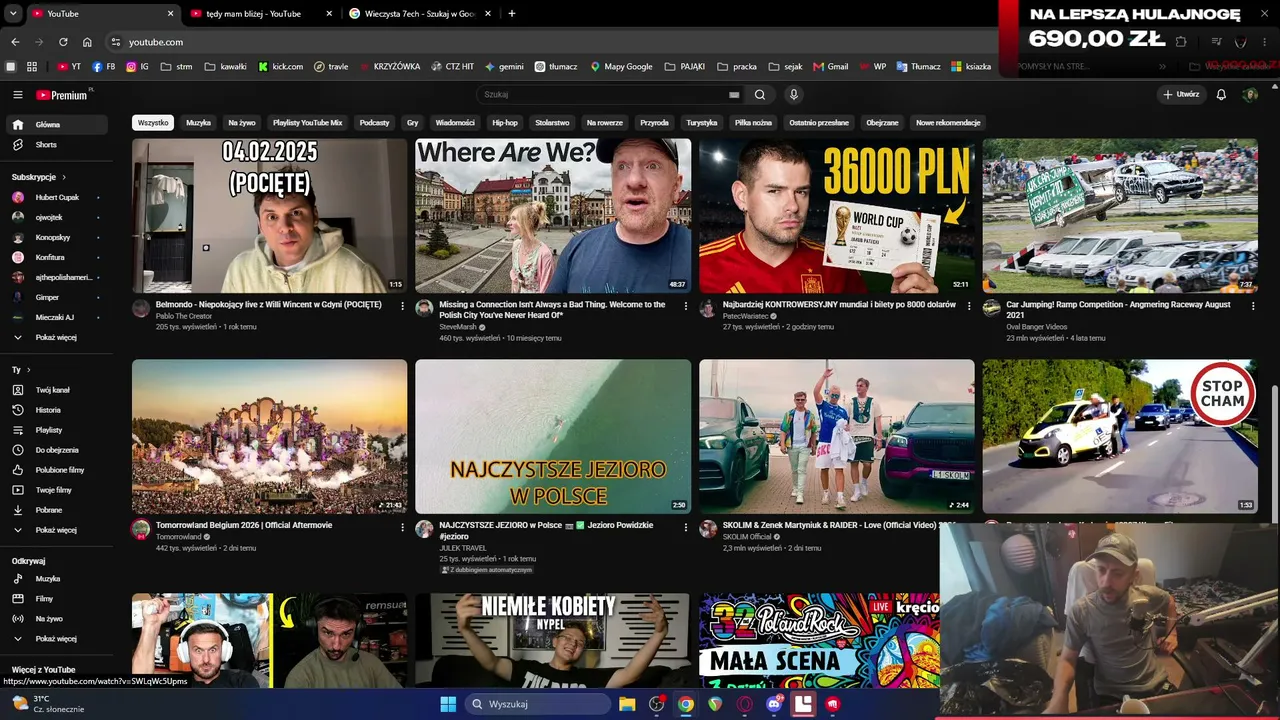Screen dimensions: 1280x720
Task: Open options menu for Car Jumping video
Action: [x=1253, y=306]
